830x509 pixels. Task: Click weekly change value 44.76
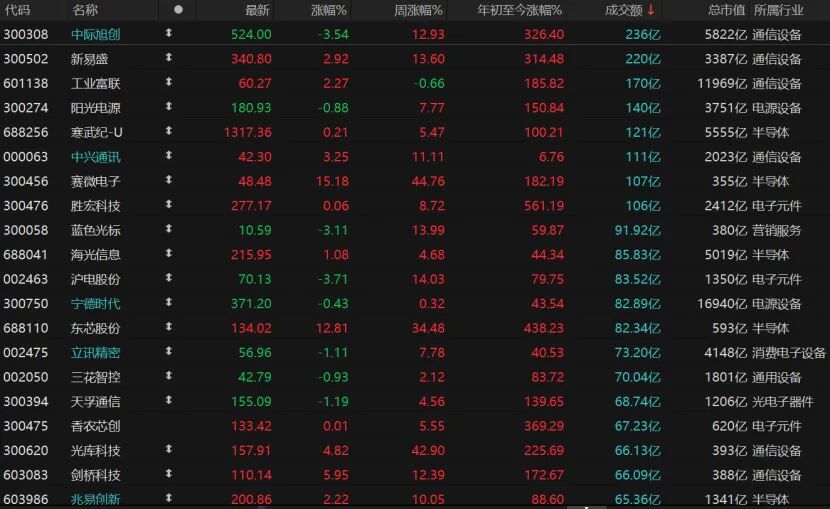428,181
